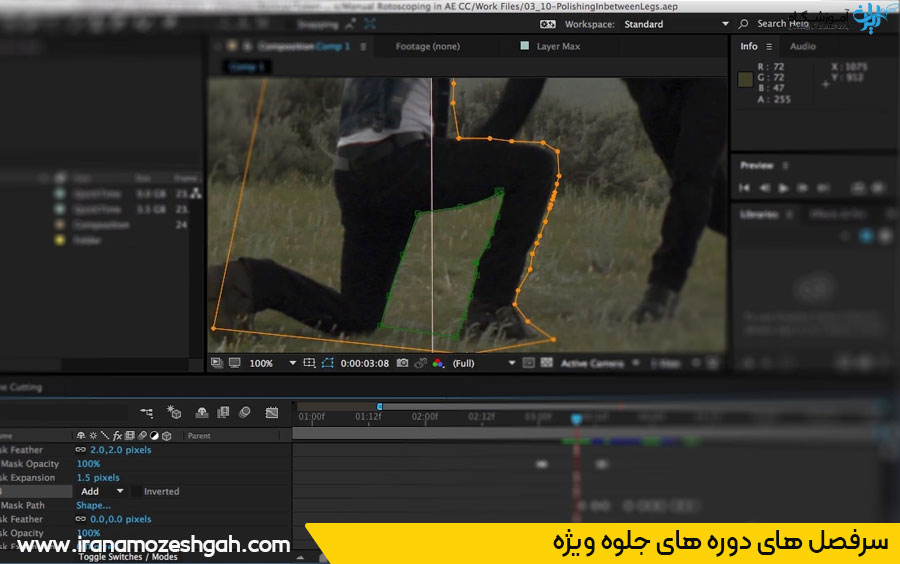Click the work area start handle
Viewport: 900px width, 564px height.
pos(379,406)
